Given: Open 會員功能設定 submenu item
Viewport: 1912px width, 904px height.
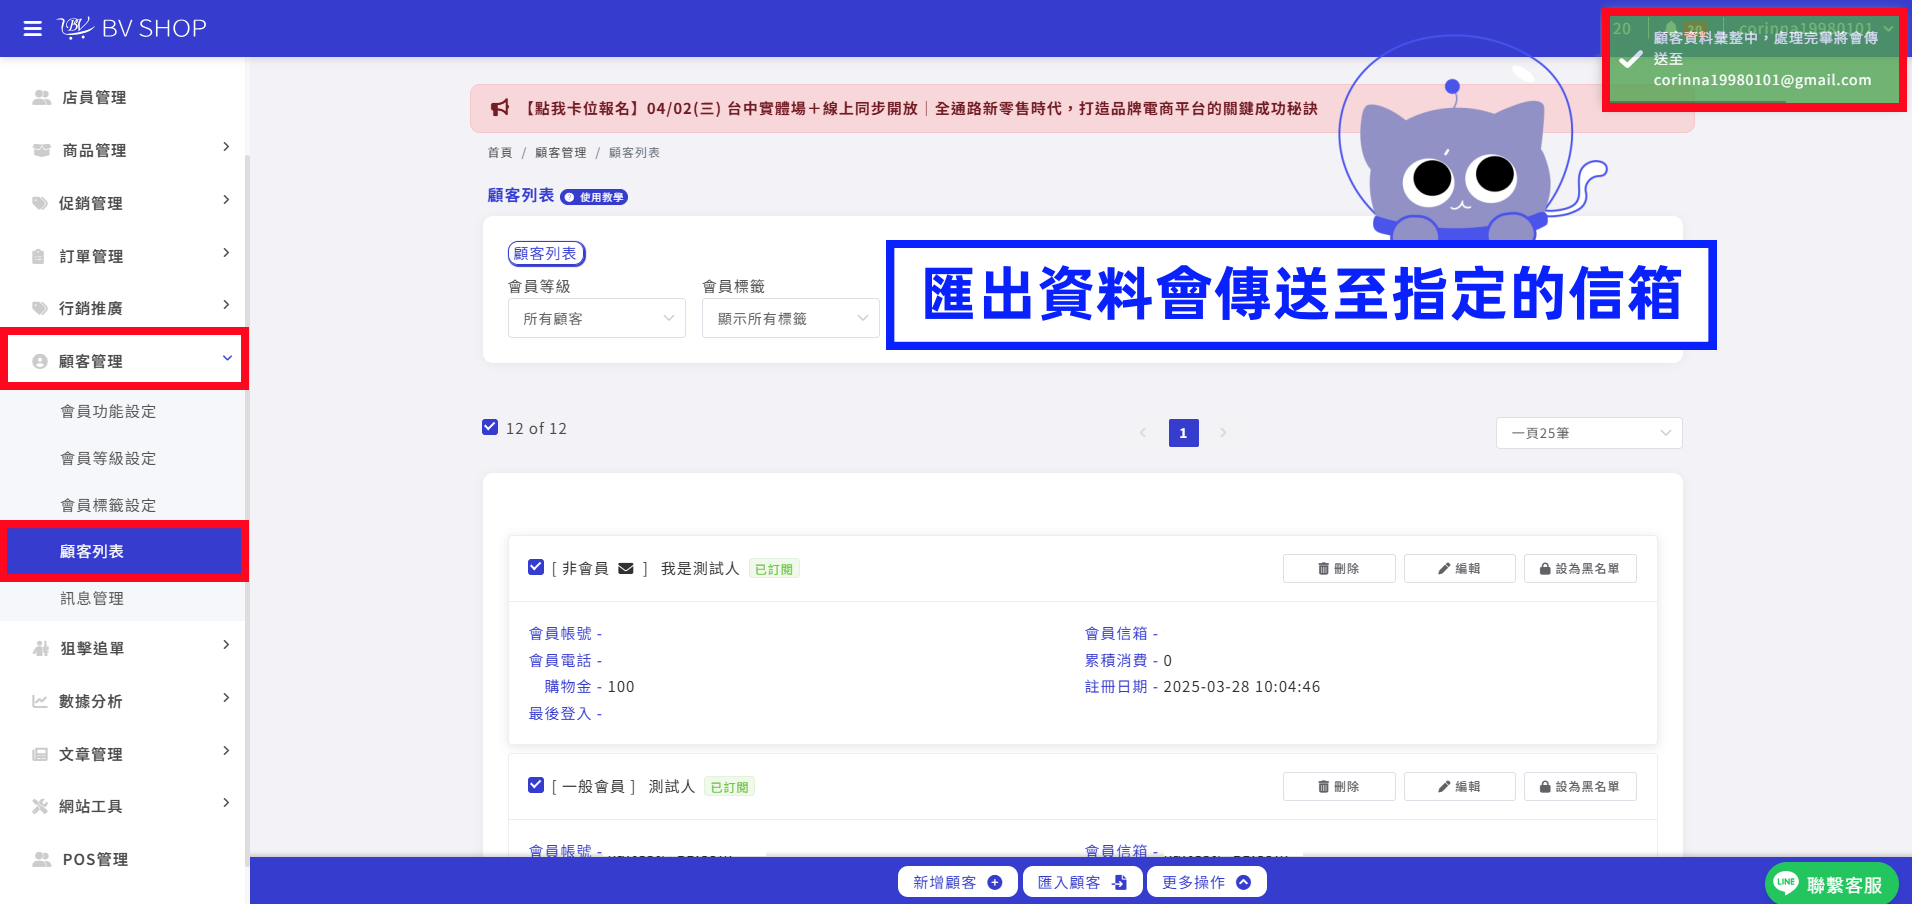Looking at the screenshot, I should click(x=108, y=411).
